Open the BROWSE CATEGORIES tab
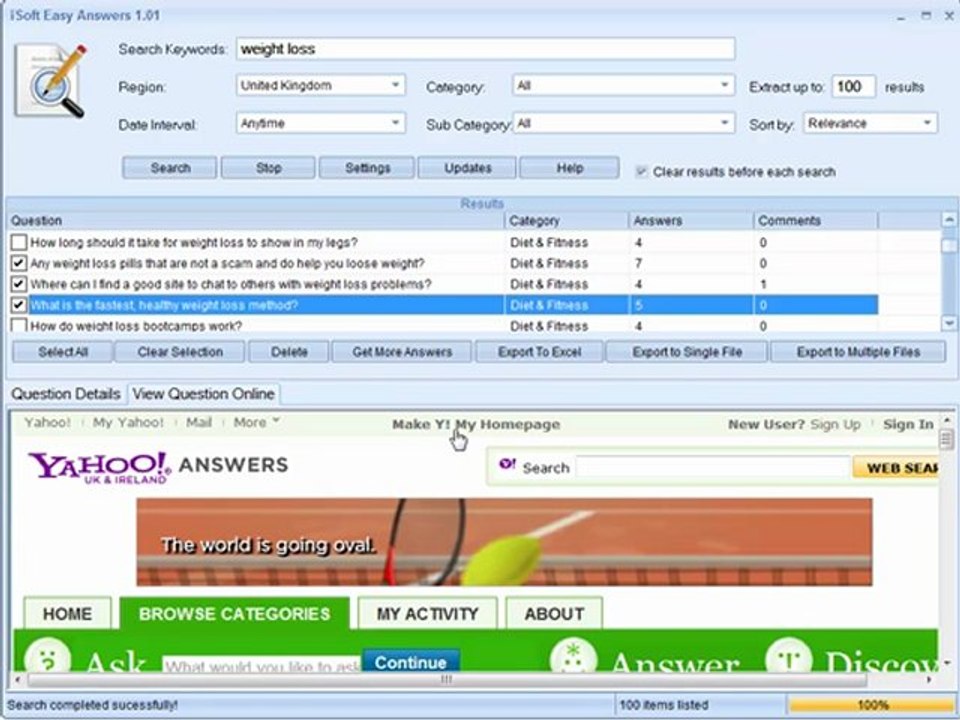 234,613
